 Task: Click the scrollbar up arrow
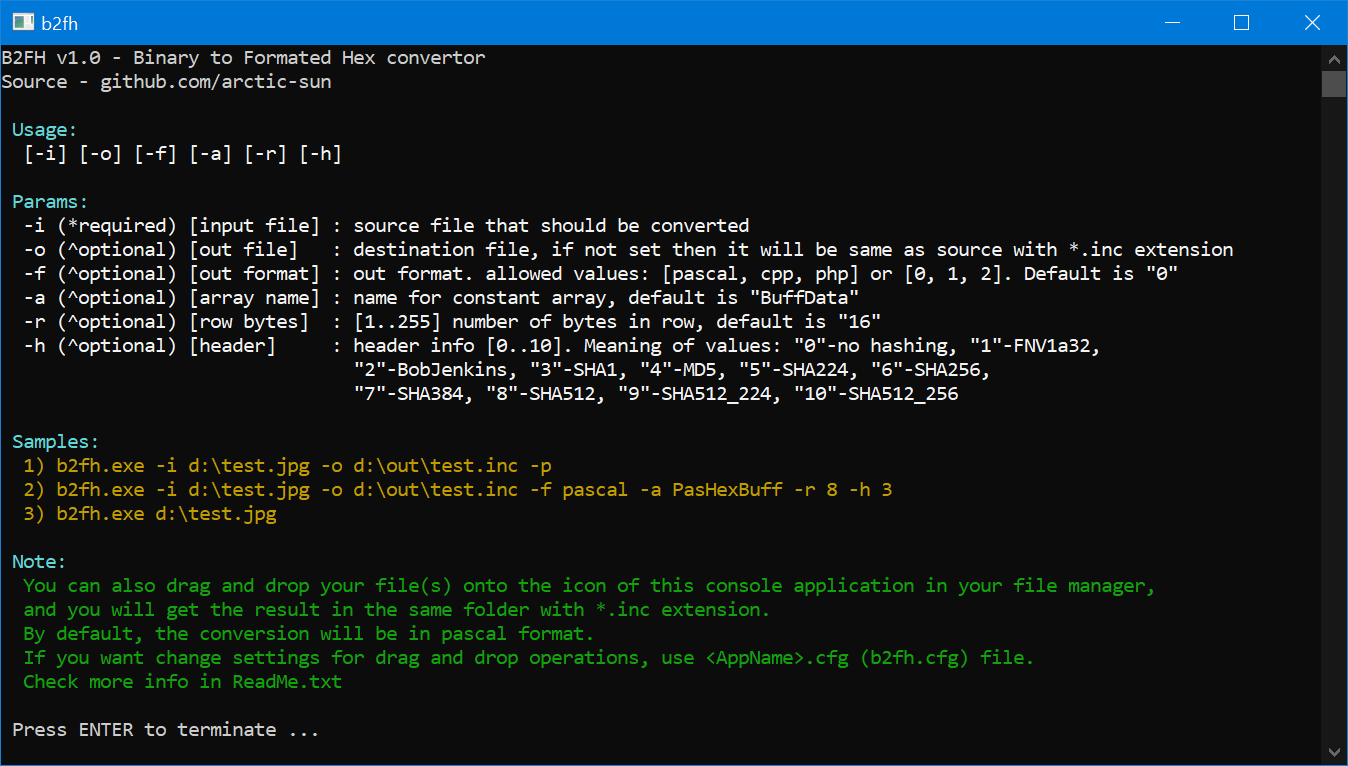click(x=1334, y=59)
